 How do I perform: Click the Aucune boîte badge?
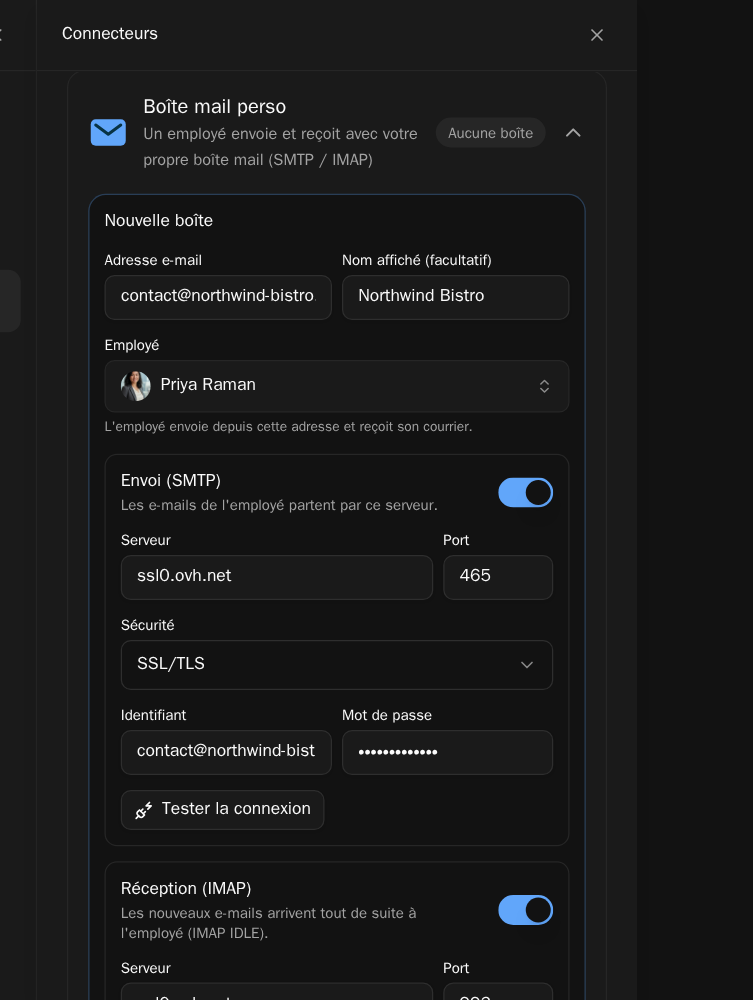click(x=490, y=133)
